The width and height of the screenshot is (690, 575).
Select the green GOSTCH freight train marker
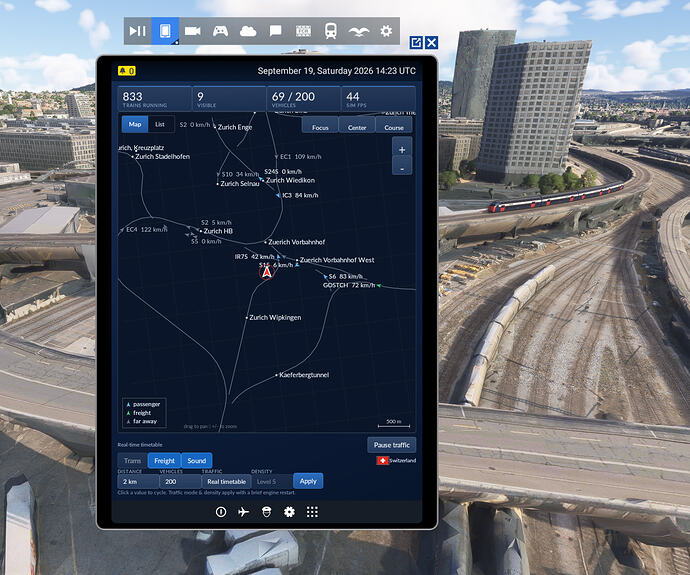click(379, 286)
